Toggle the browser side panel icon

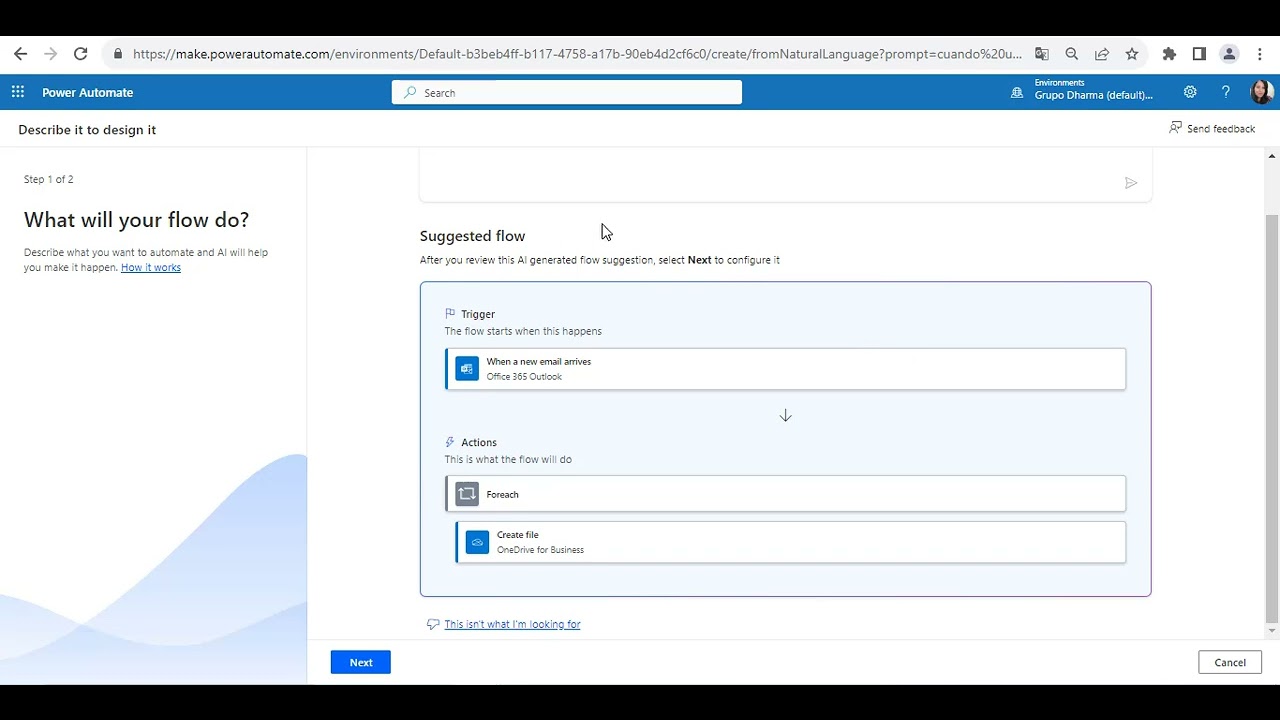[x=1199, y=54]
